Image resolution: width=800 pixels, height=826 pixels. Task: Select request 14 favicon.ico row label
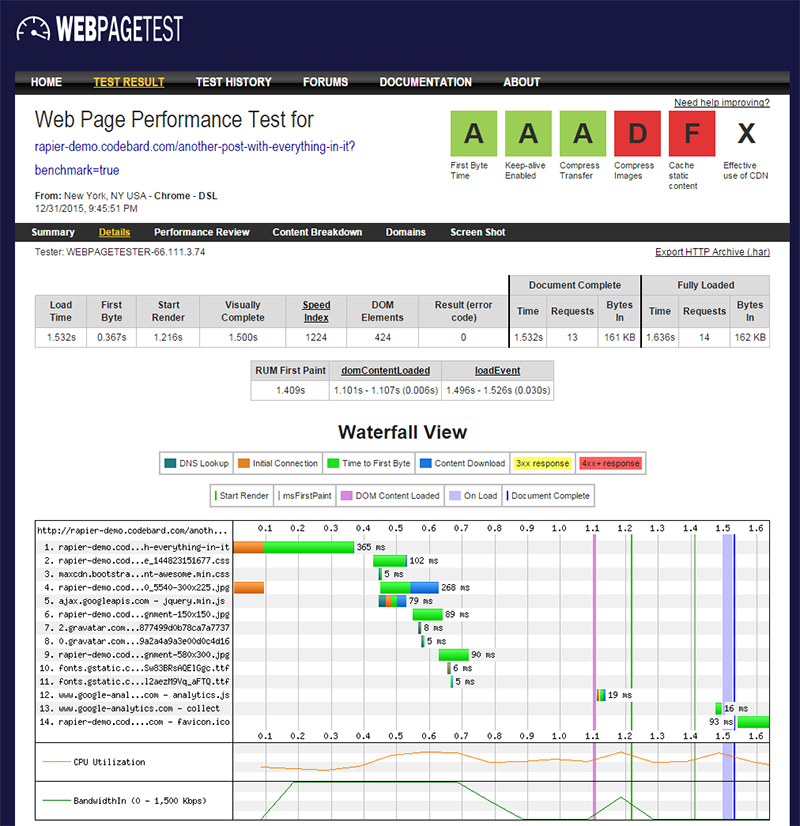pos(135,722)
